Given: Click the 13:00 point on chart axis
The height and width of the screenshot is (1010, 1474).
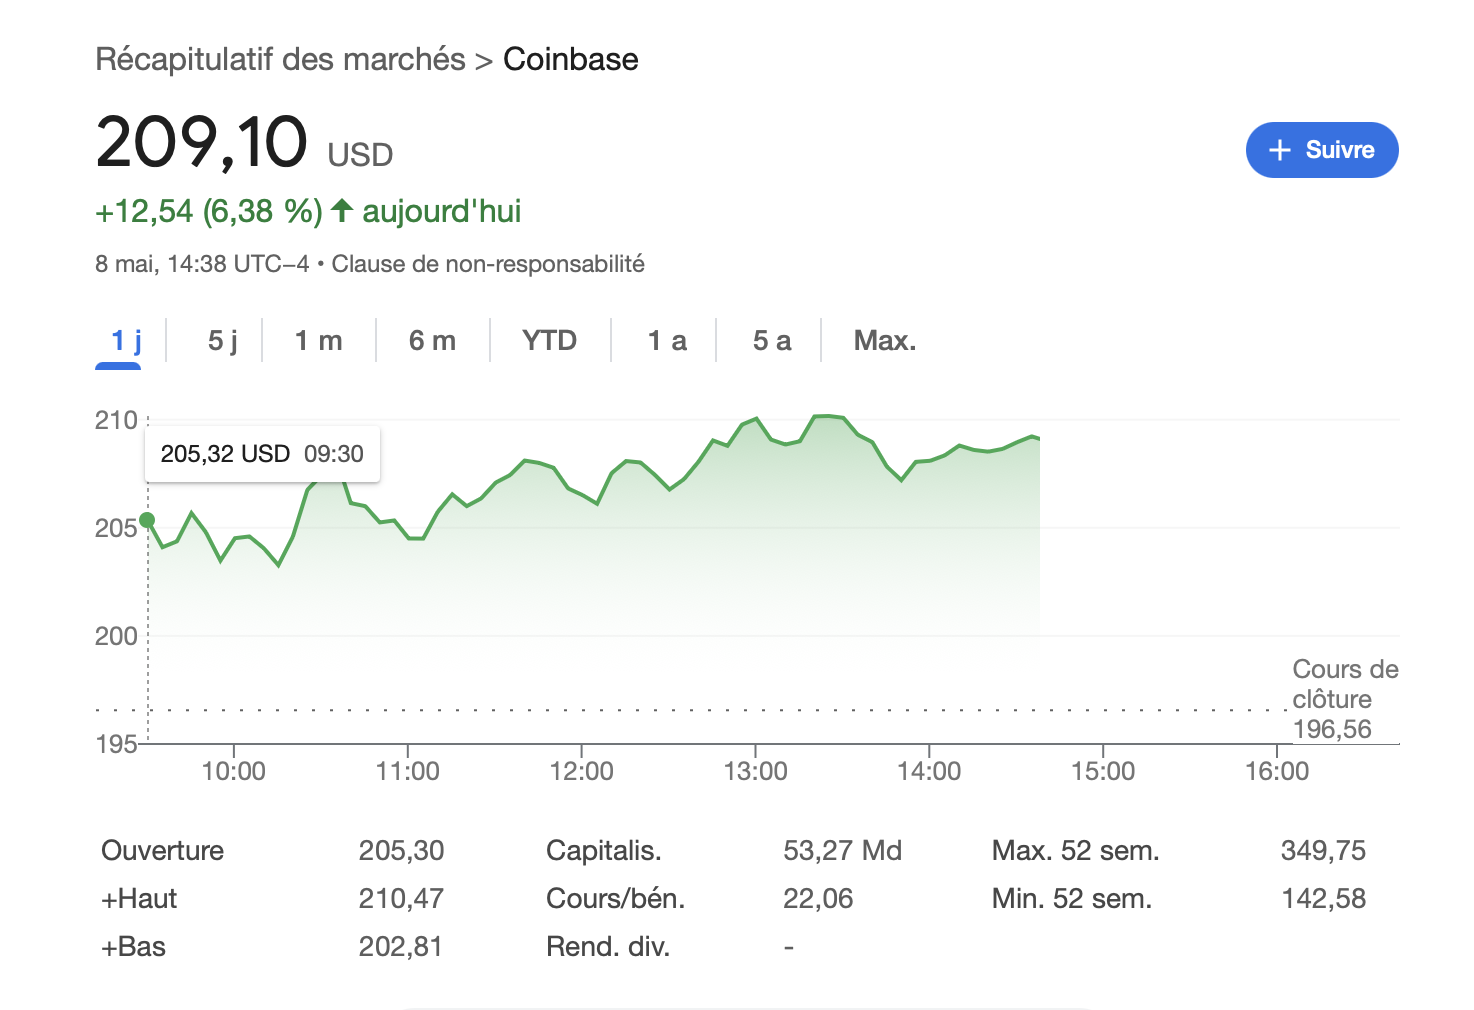Looking at the screenshot, I should click(x=755, y=771).
